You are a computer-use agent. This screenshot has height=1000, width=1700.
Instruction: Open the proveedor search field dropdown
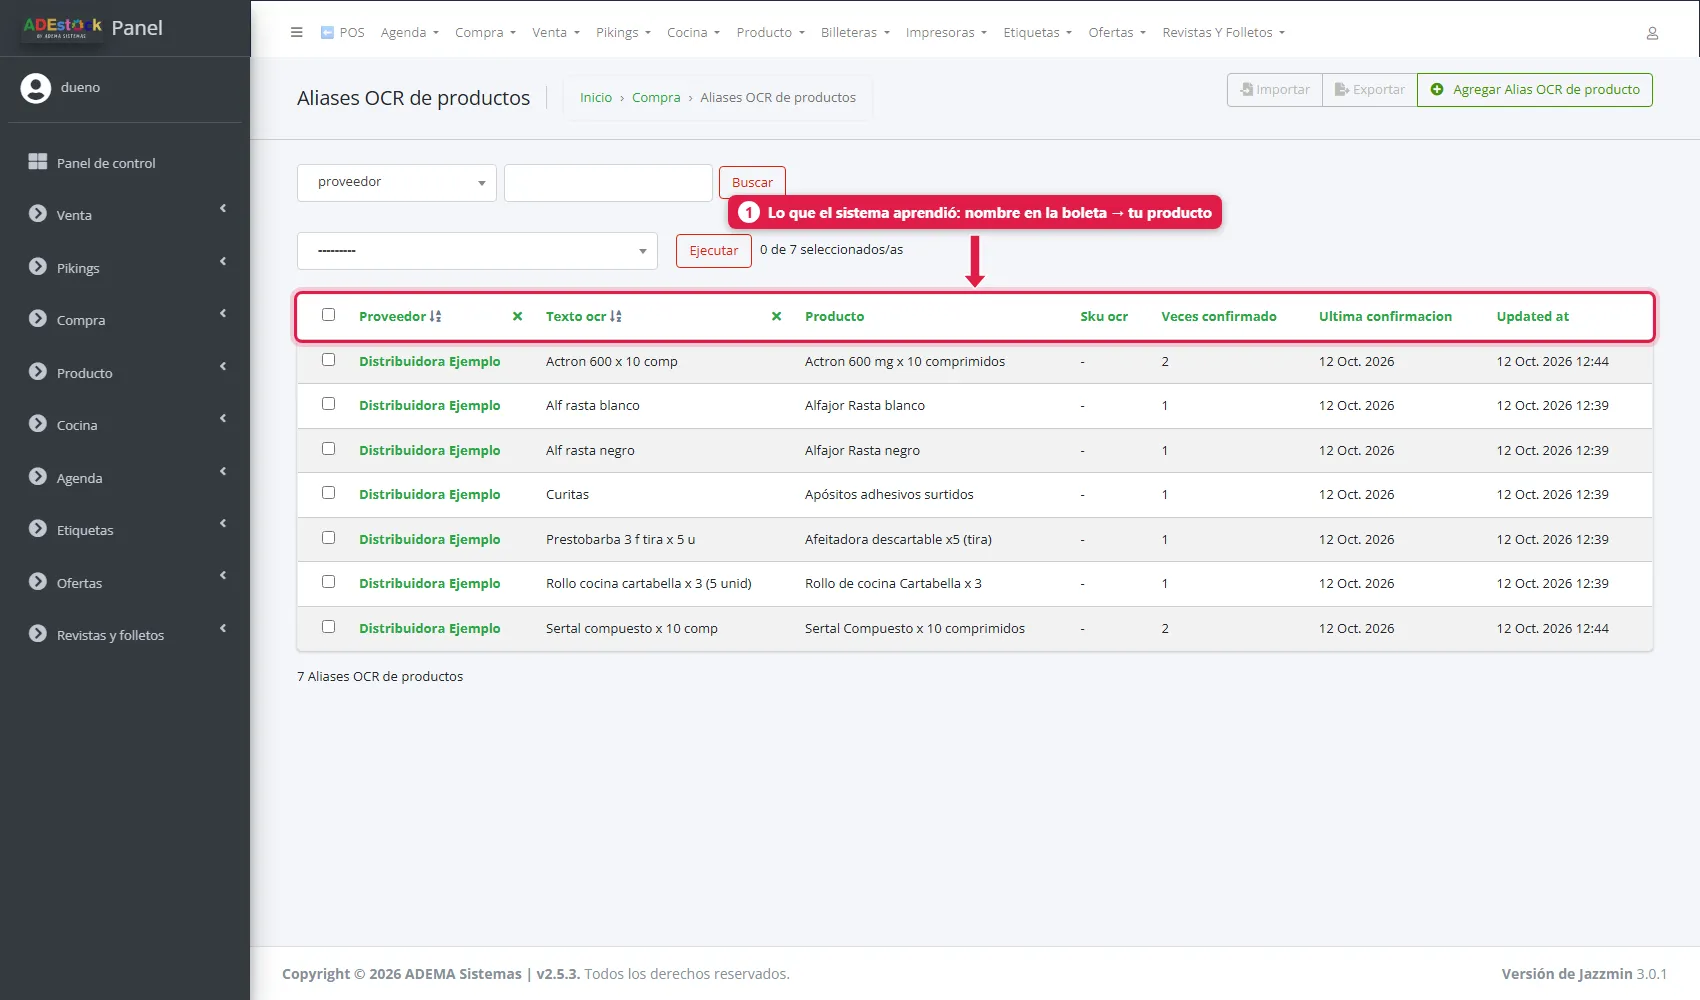tap(397, 183)
